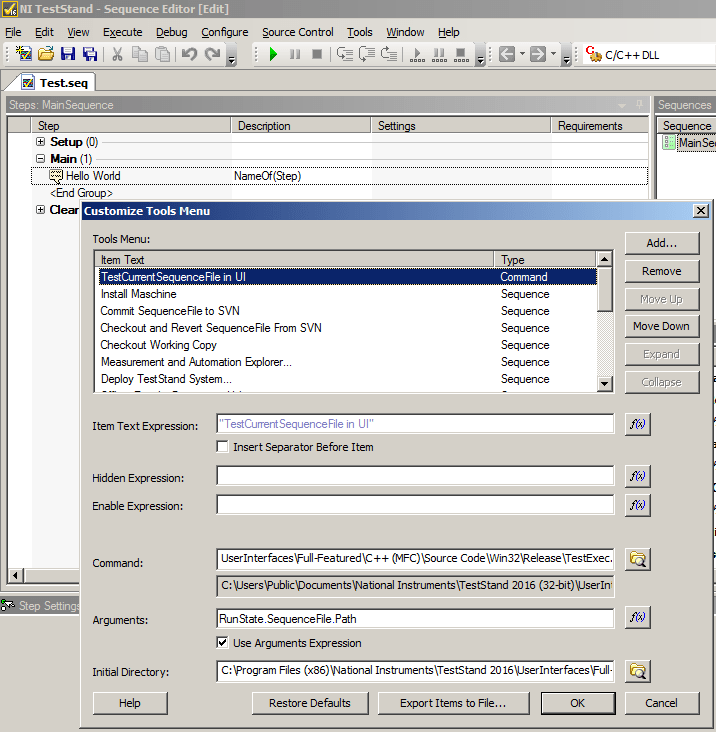716x732 pixels.
Task: Click the Help button in the dialog
Action: click(130, 703)
